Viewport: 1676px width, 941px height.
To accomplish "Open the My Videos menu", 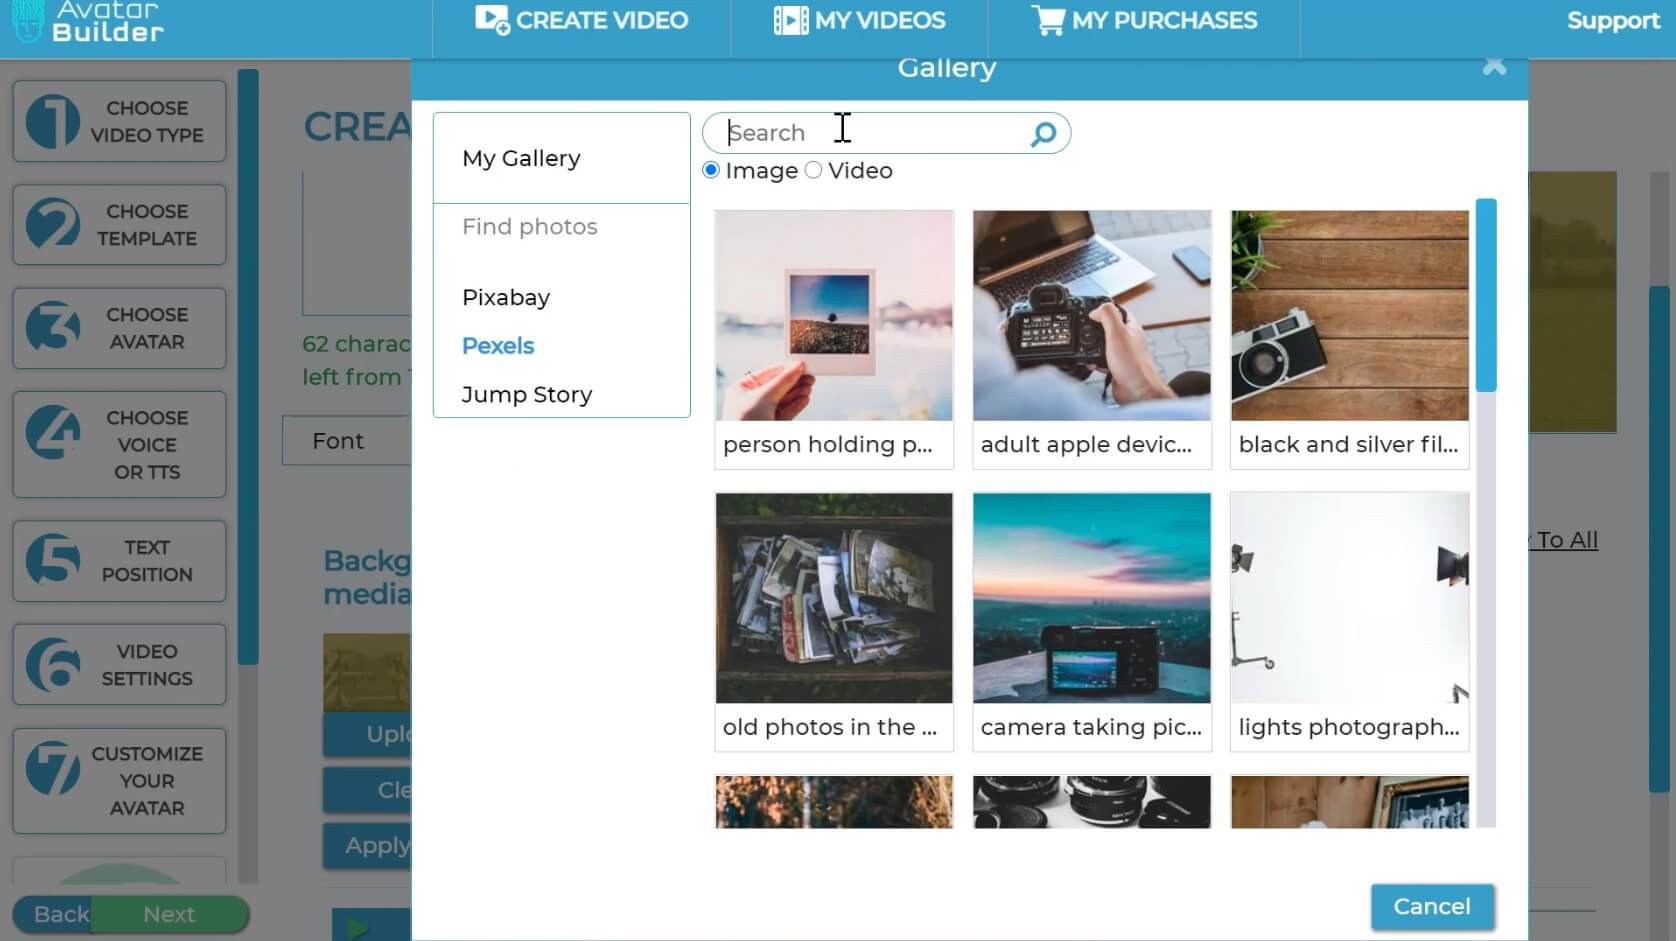I will (859, 20).
